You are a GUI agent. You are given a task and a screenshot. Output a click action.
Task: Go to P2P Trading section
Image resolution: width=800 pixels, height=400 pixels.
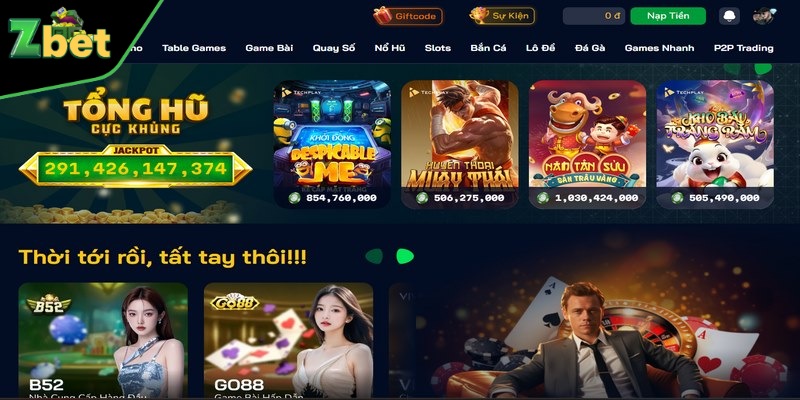coord(743,48)
